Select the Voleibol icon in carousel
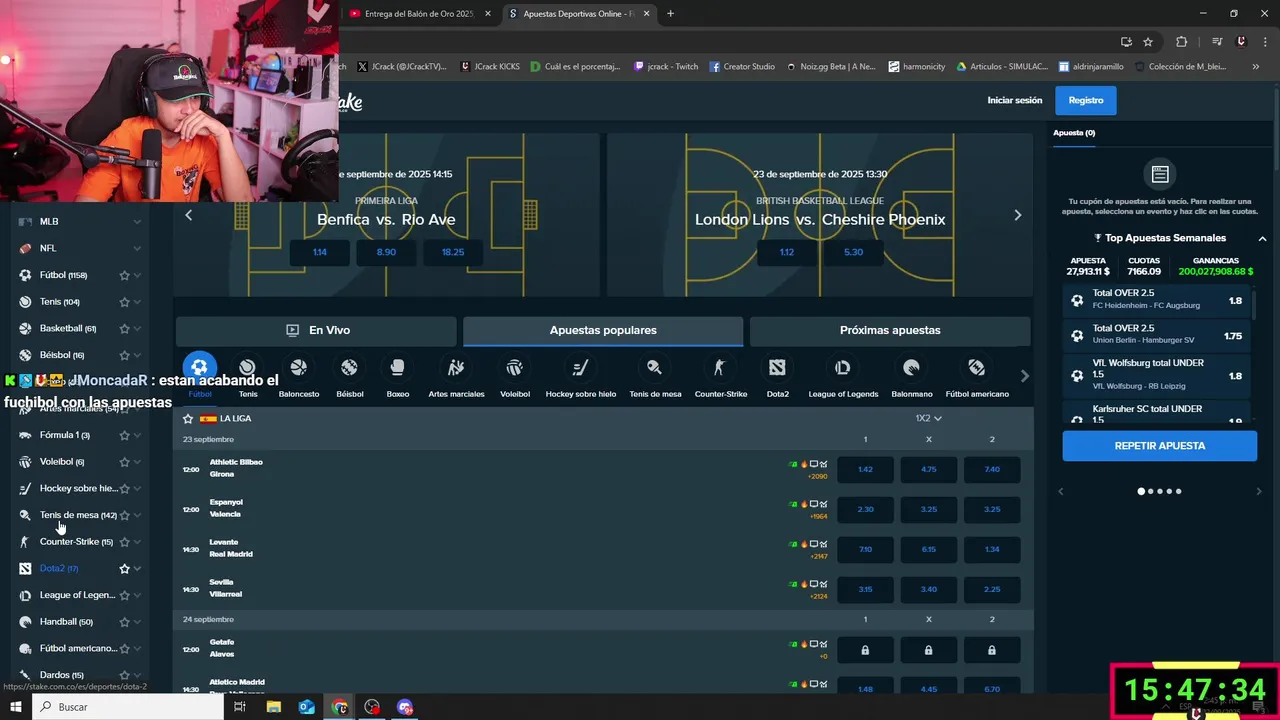 [515, 367]
